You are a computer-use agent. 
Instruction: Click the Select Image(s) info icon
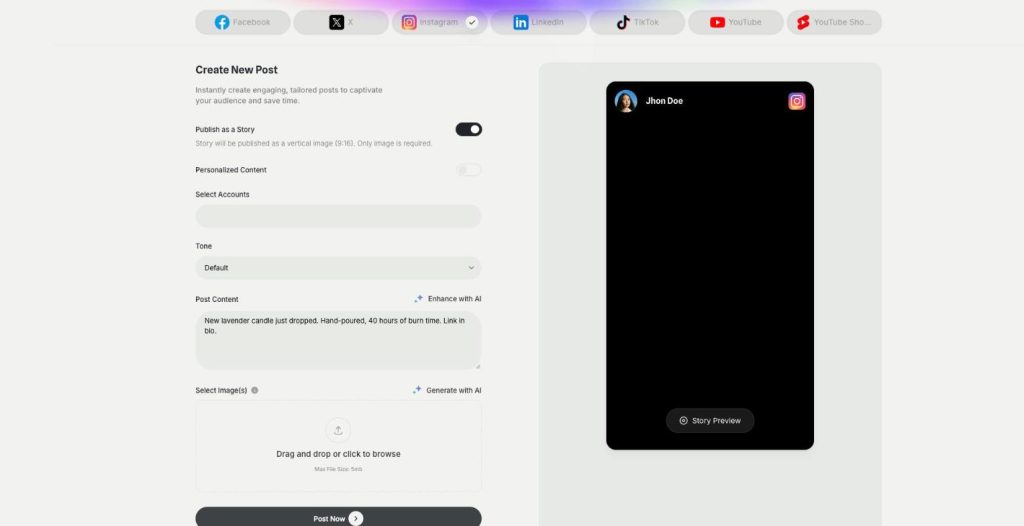(x=255, y=390)
